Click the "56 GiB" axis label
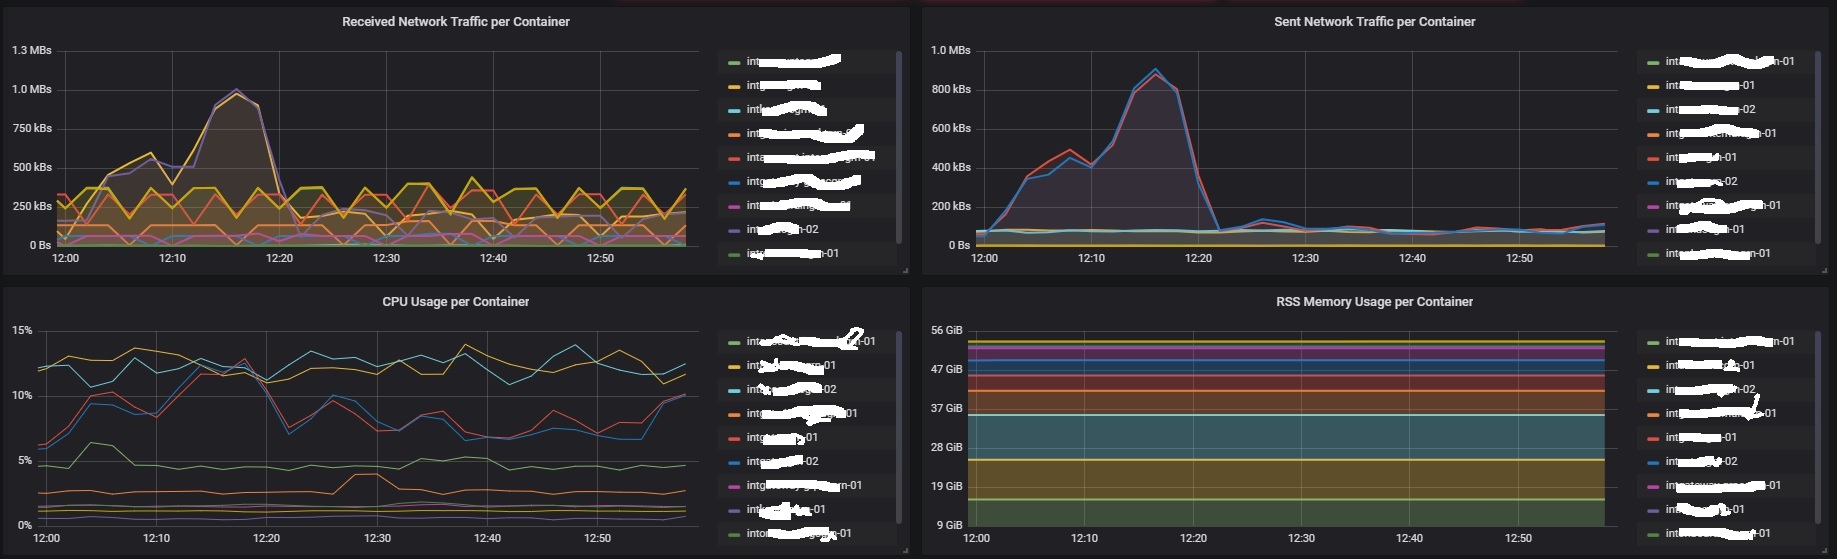This screenshot has width=1848, height=559. (x=947, y=330)
